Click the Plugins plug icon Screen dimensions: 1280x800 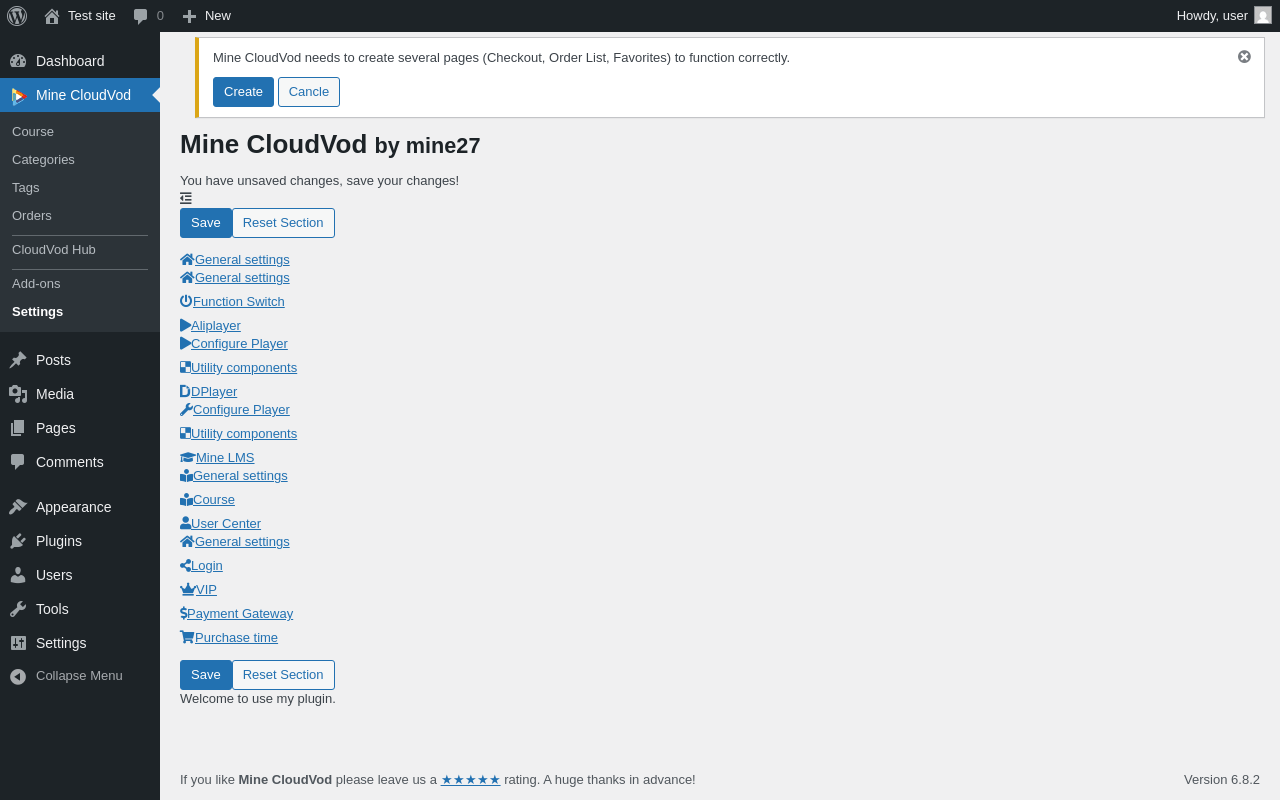pos(18,541)
